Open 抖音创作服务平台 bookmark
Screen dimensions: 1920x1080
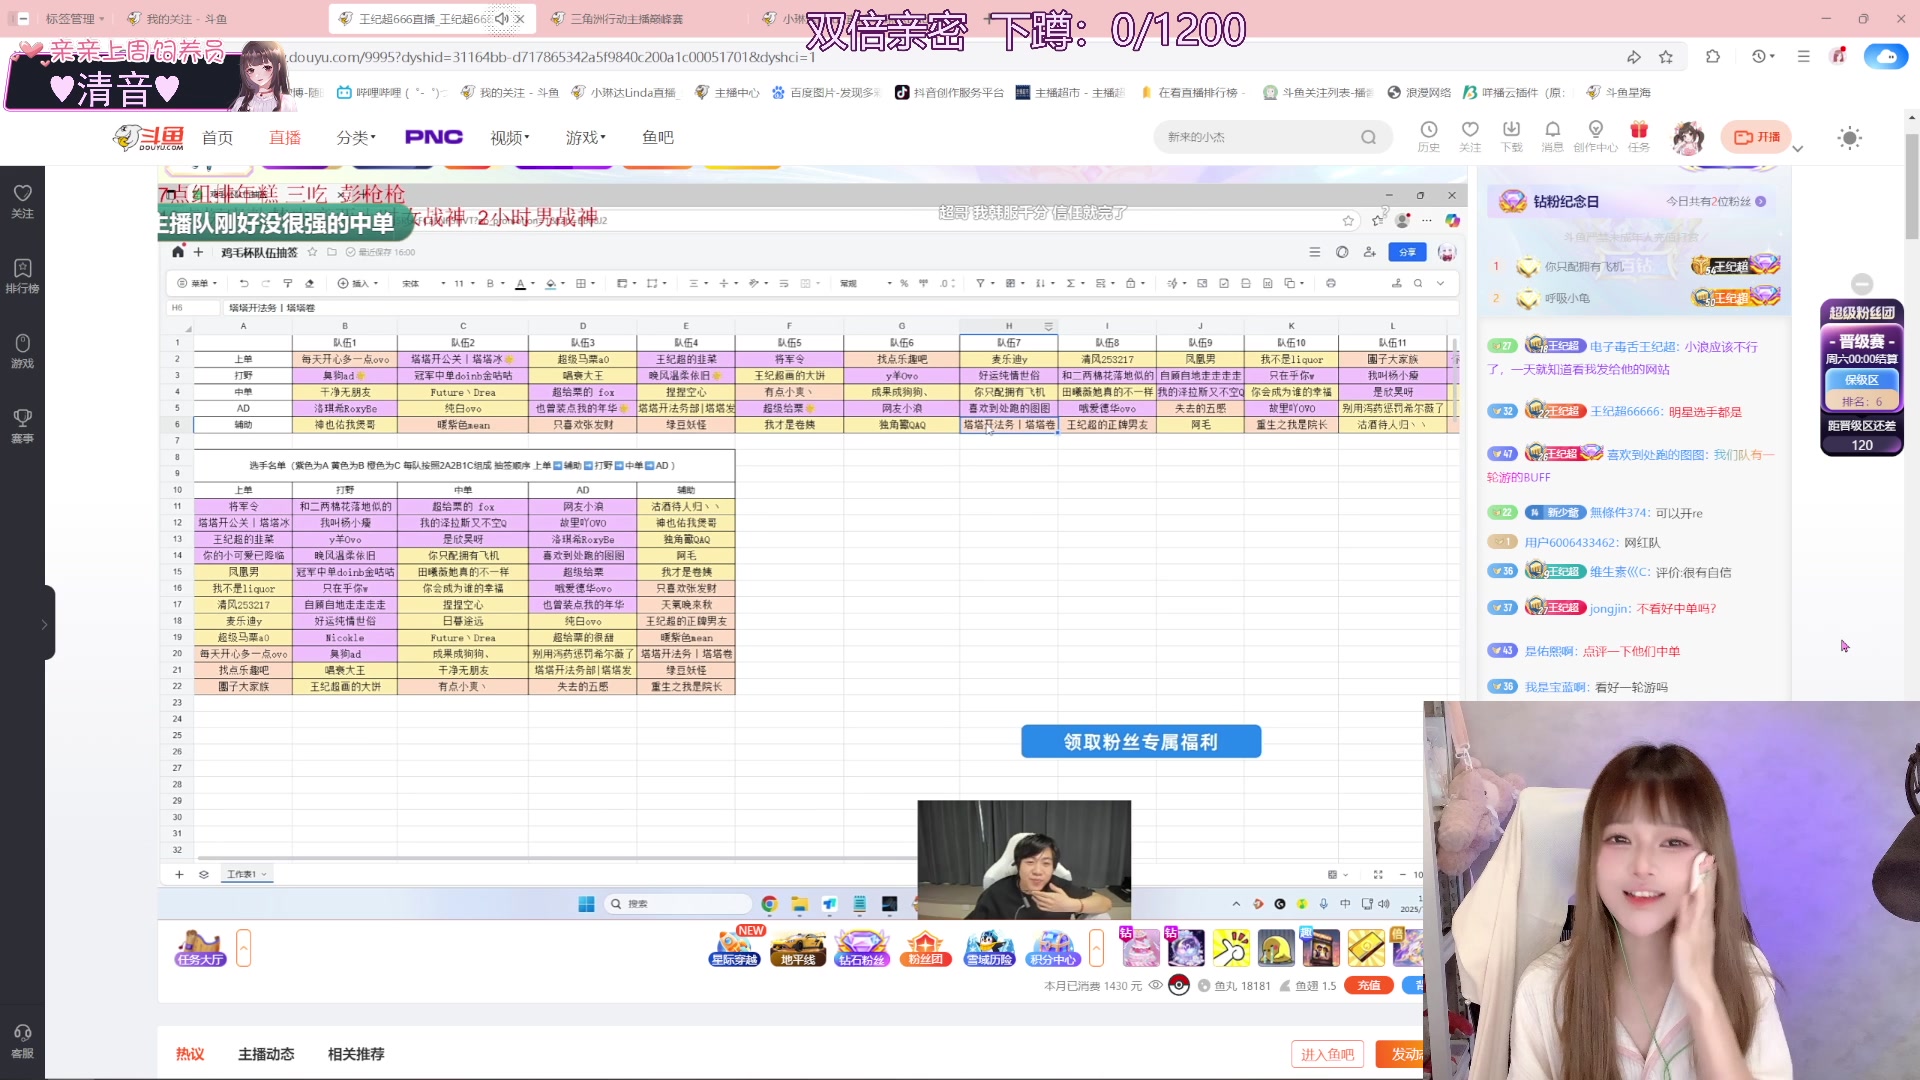(949, 92)
